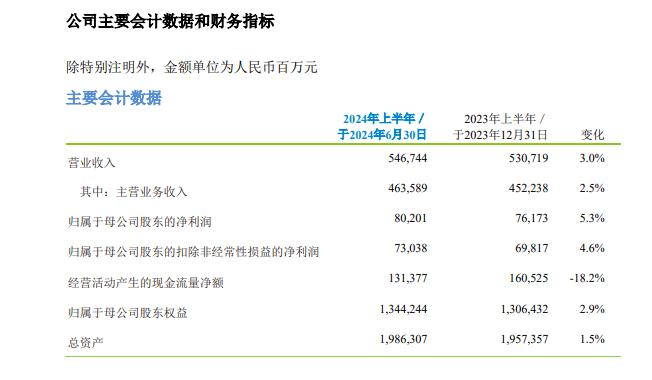Viewport: 652px width, 380px height.
Task: Click the 1,344,244 equity value
Action: (403, 309)
